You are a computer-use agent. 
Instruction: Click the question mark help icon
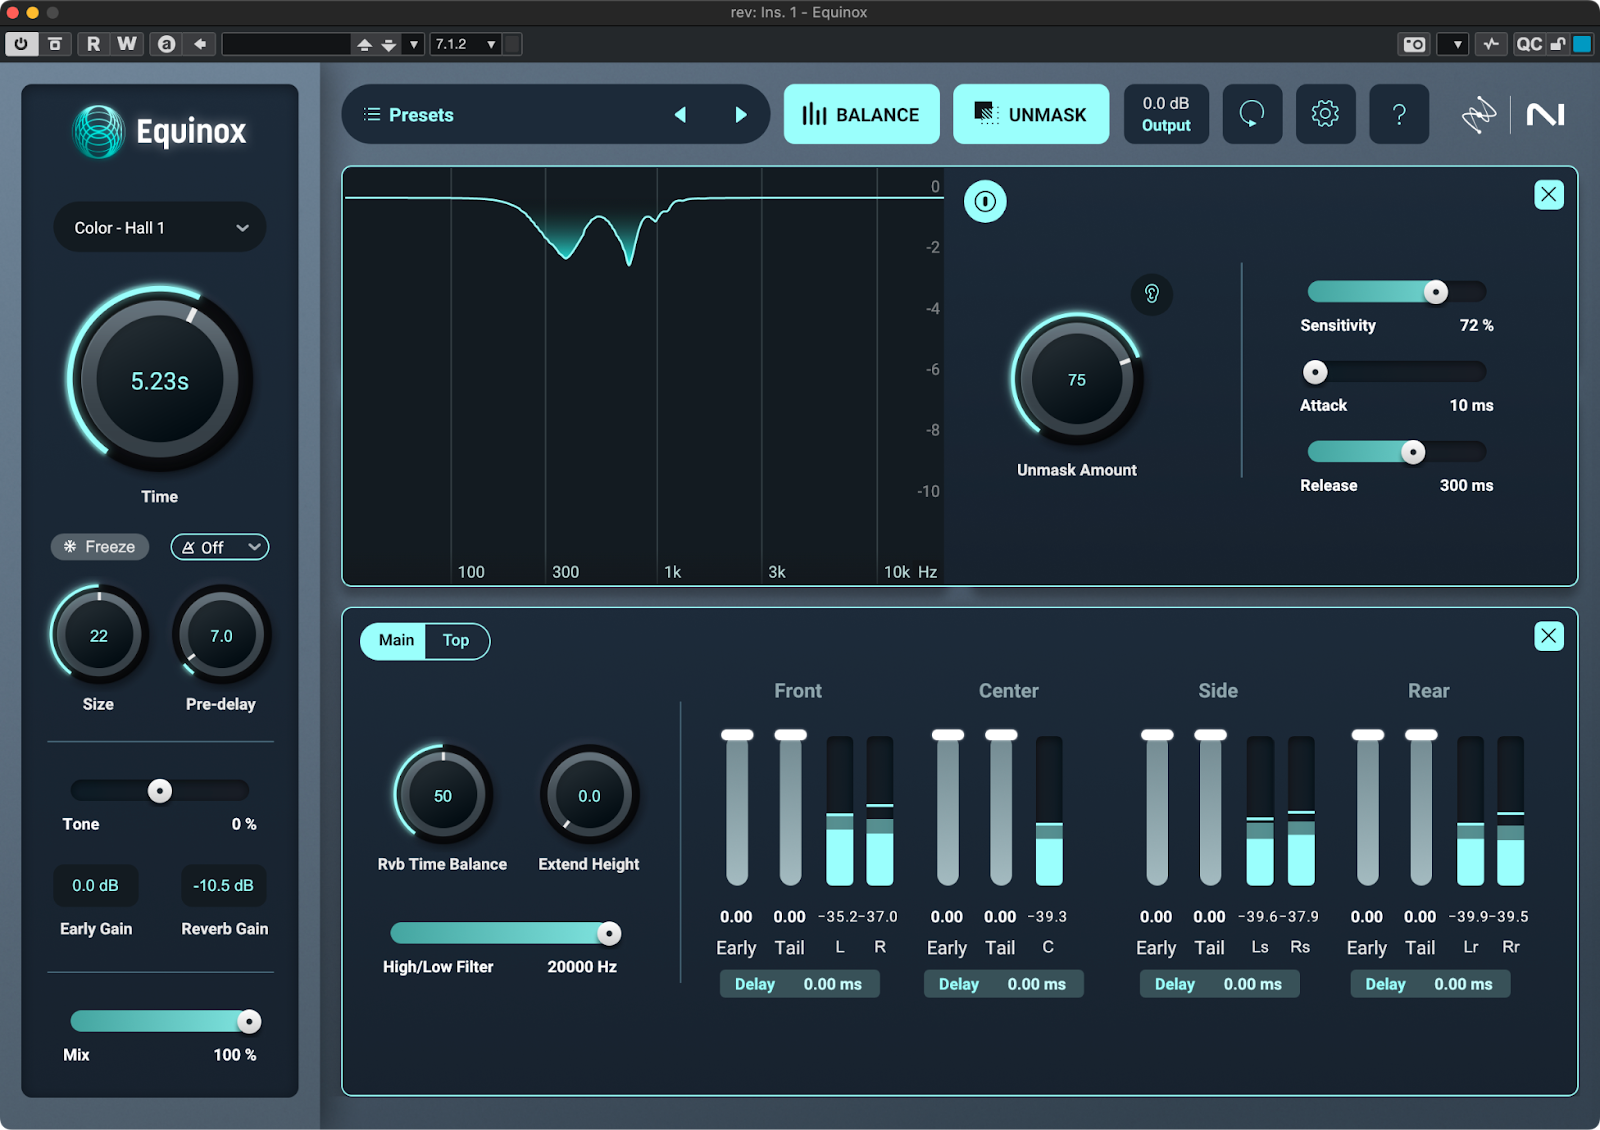[1398, 114]
